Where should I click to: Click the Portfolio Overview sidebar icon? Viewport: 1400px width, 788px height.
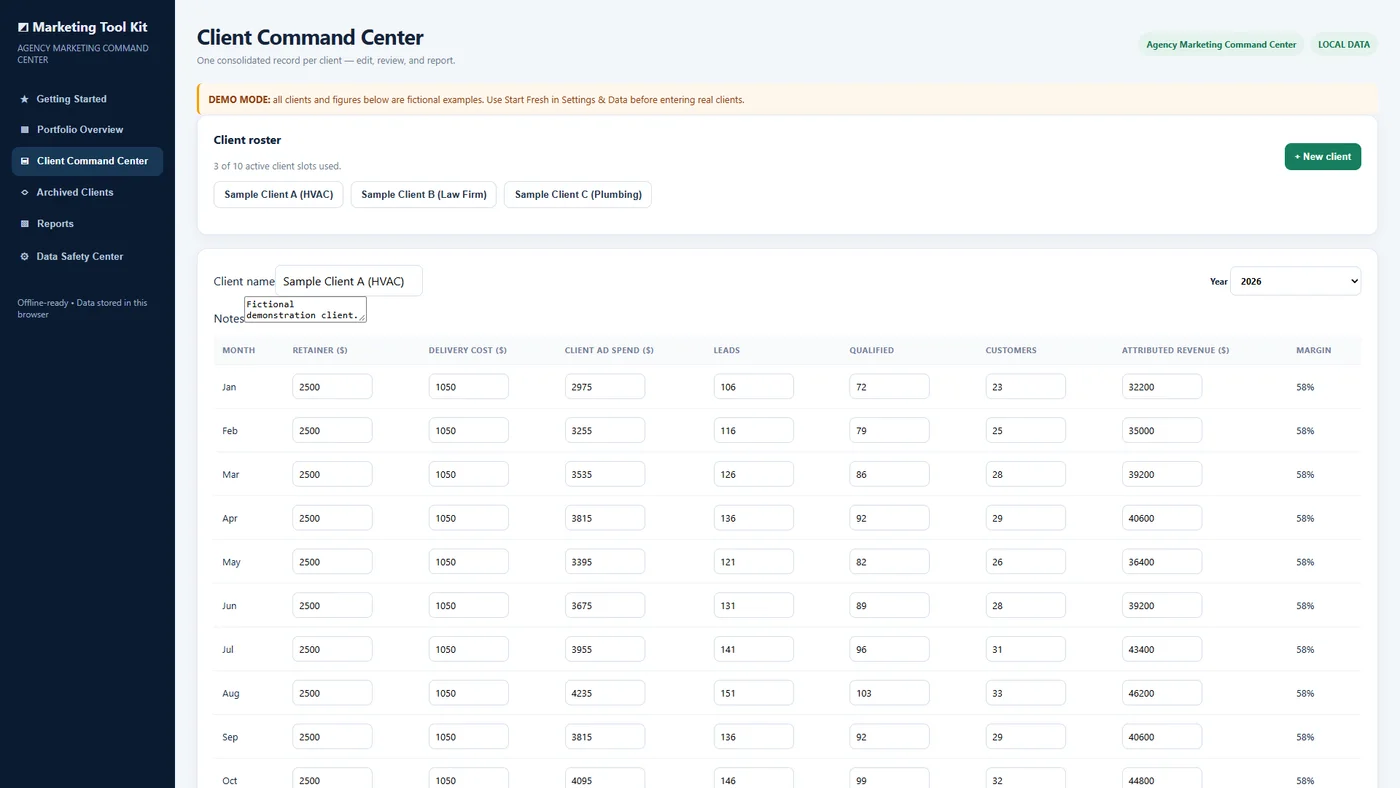point(24,130)
